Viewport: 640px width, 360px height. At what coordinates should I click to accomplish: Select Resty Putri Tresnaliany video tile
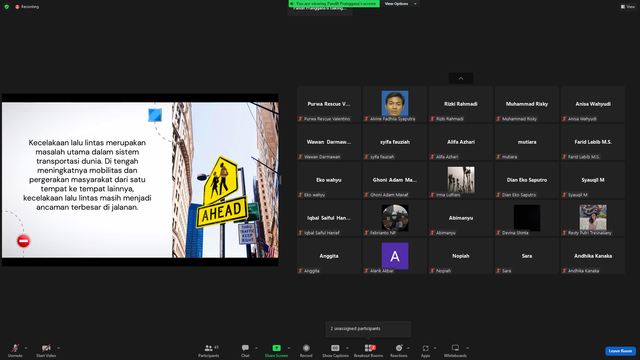click(x=593, y=218)
